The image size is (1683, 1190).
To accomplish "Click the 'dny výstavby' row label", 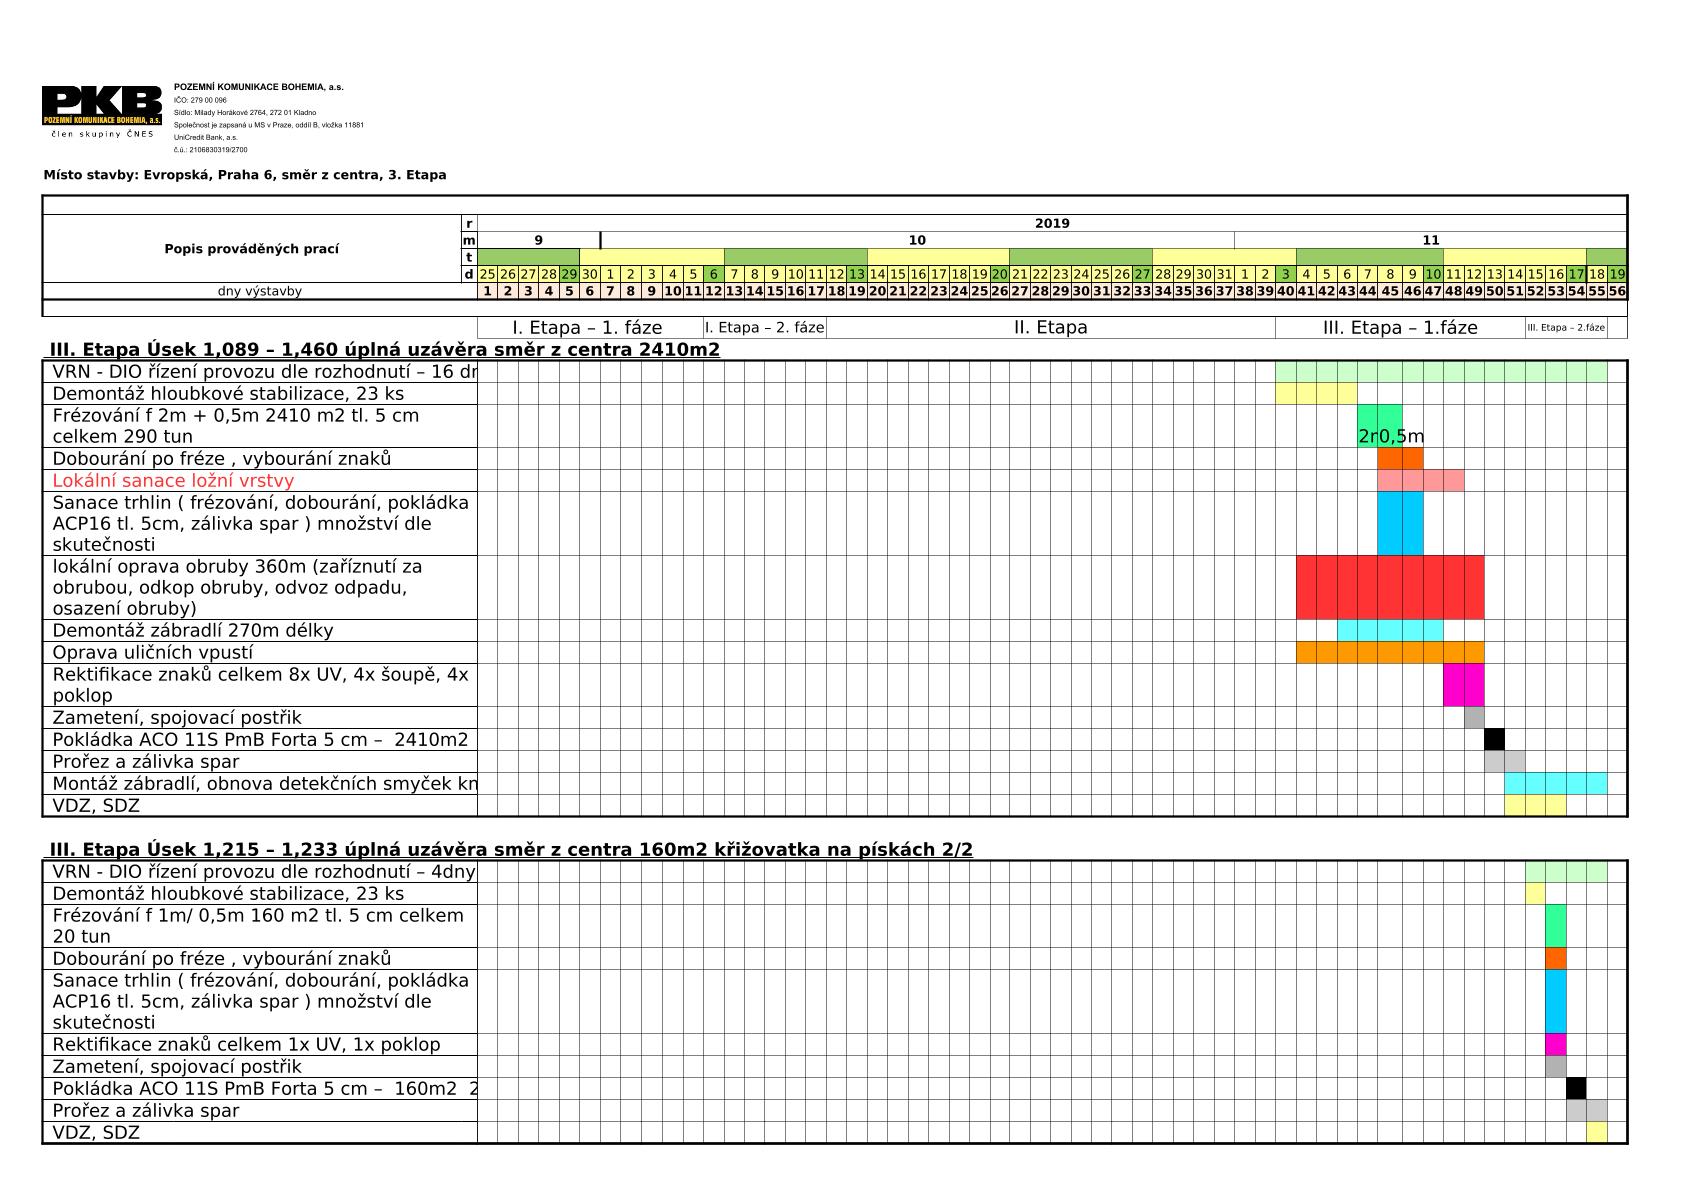I will click(259, 292).
